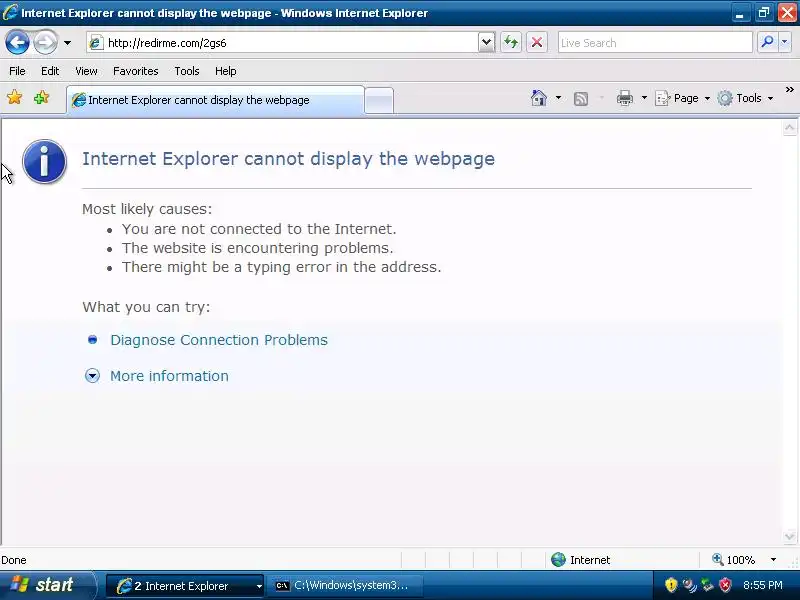Click the scrollbar up arrow
Screen dimensions: 800x600
[x=789, y=128]
